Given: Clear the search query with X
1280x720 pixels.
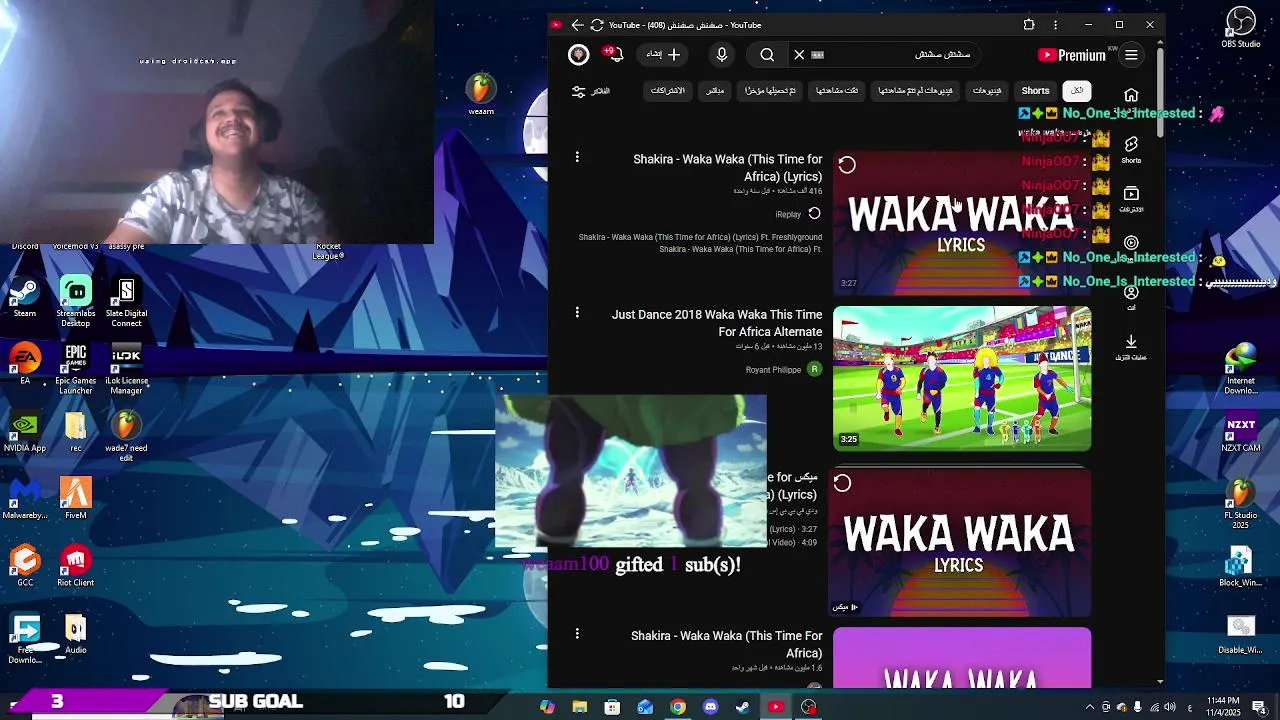Looking at the screenshot, I should pyautogui.click(x=799, y=55).
